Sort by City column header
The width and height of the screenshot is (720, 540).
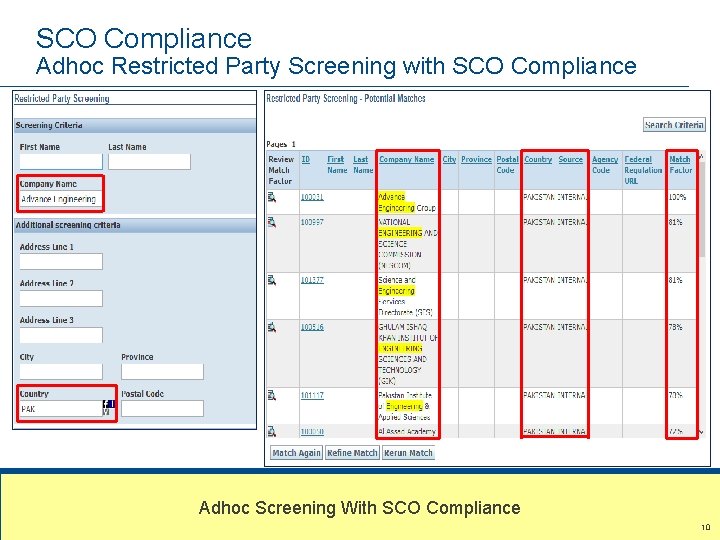(449, 159)
